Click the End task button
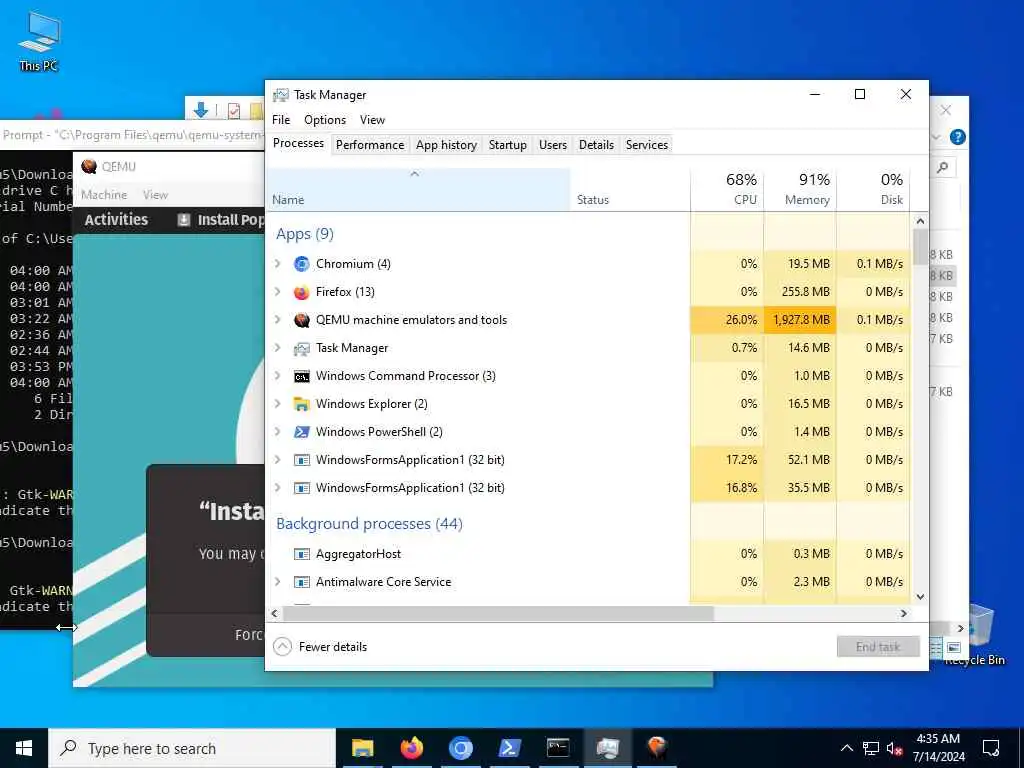 coord(878,647)
